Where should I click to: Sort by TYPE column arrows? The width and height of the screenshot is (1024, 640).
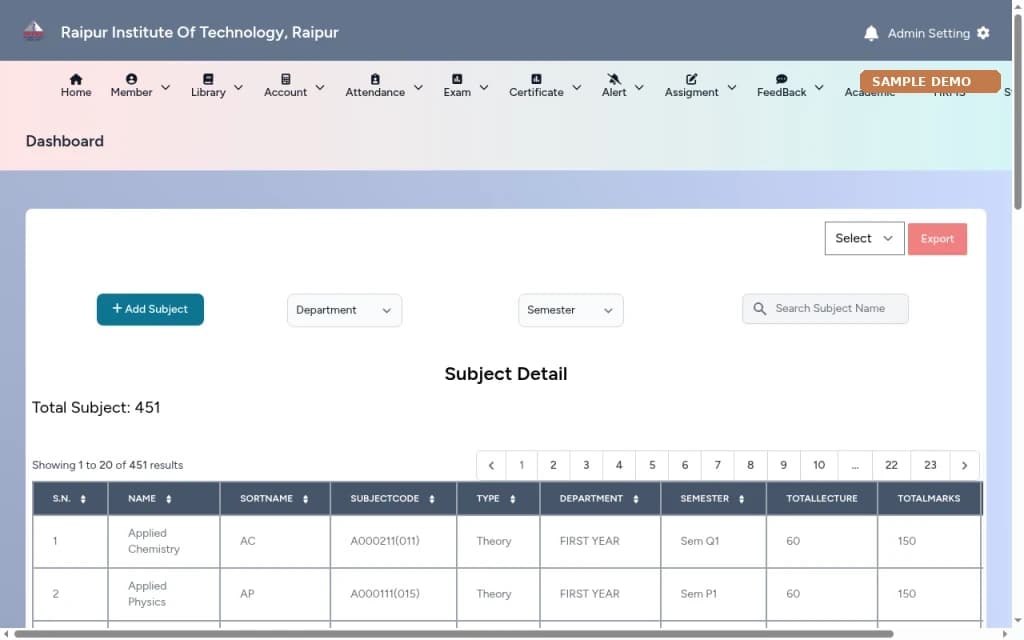(513, 499)
